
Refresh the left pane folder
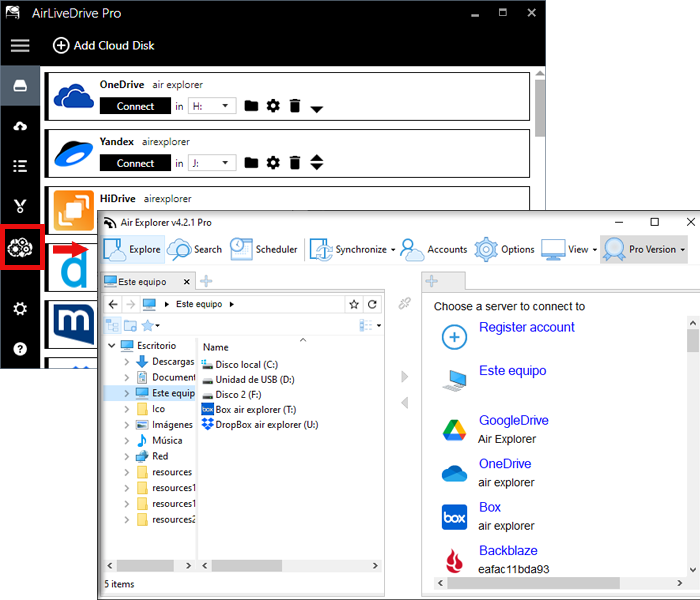click(x=372, y=304)
